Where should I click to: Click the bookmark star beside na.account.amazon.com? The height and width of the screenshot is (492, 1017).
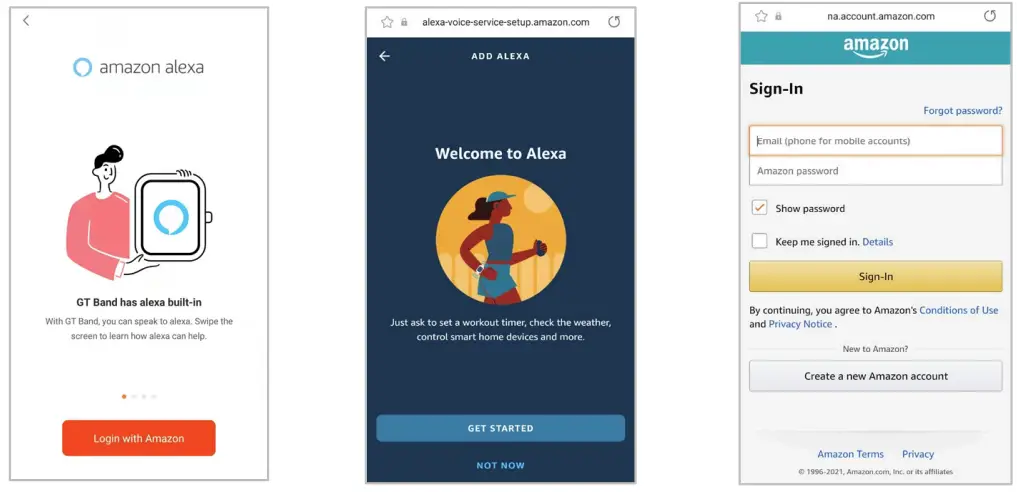(x=761, y=16)
